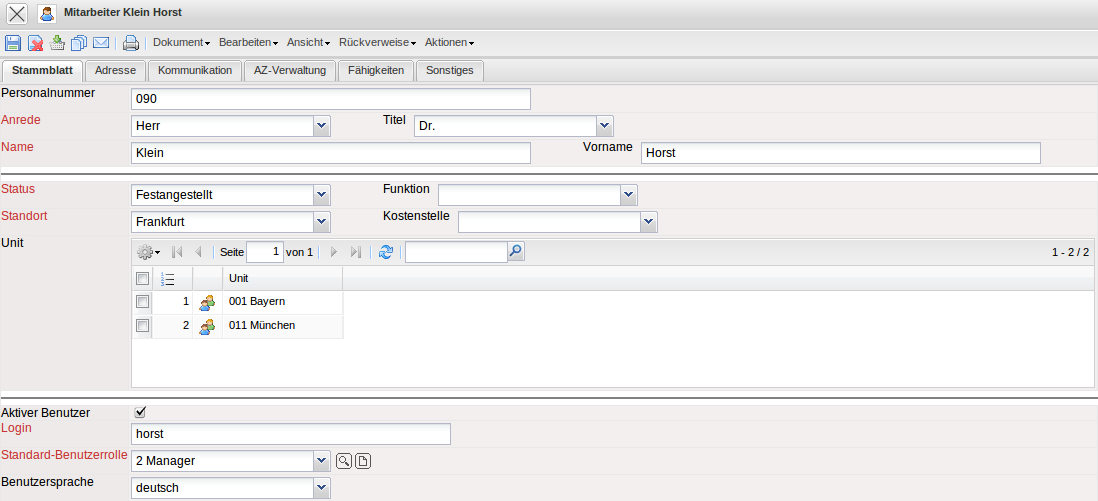Open the 001 Bayern unit link

[257, 301]
